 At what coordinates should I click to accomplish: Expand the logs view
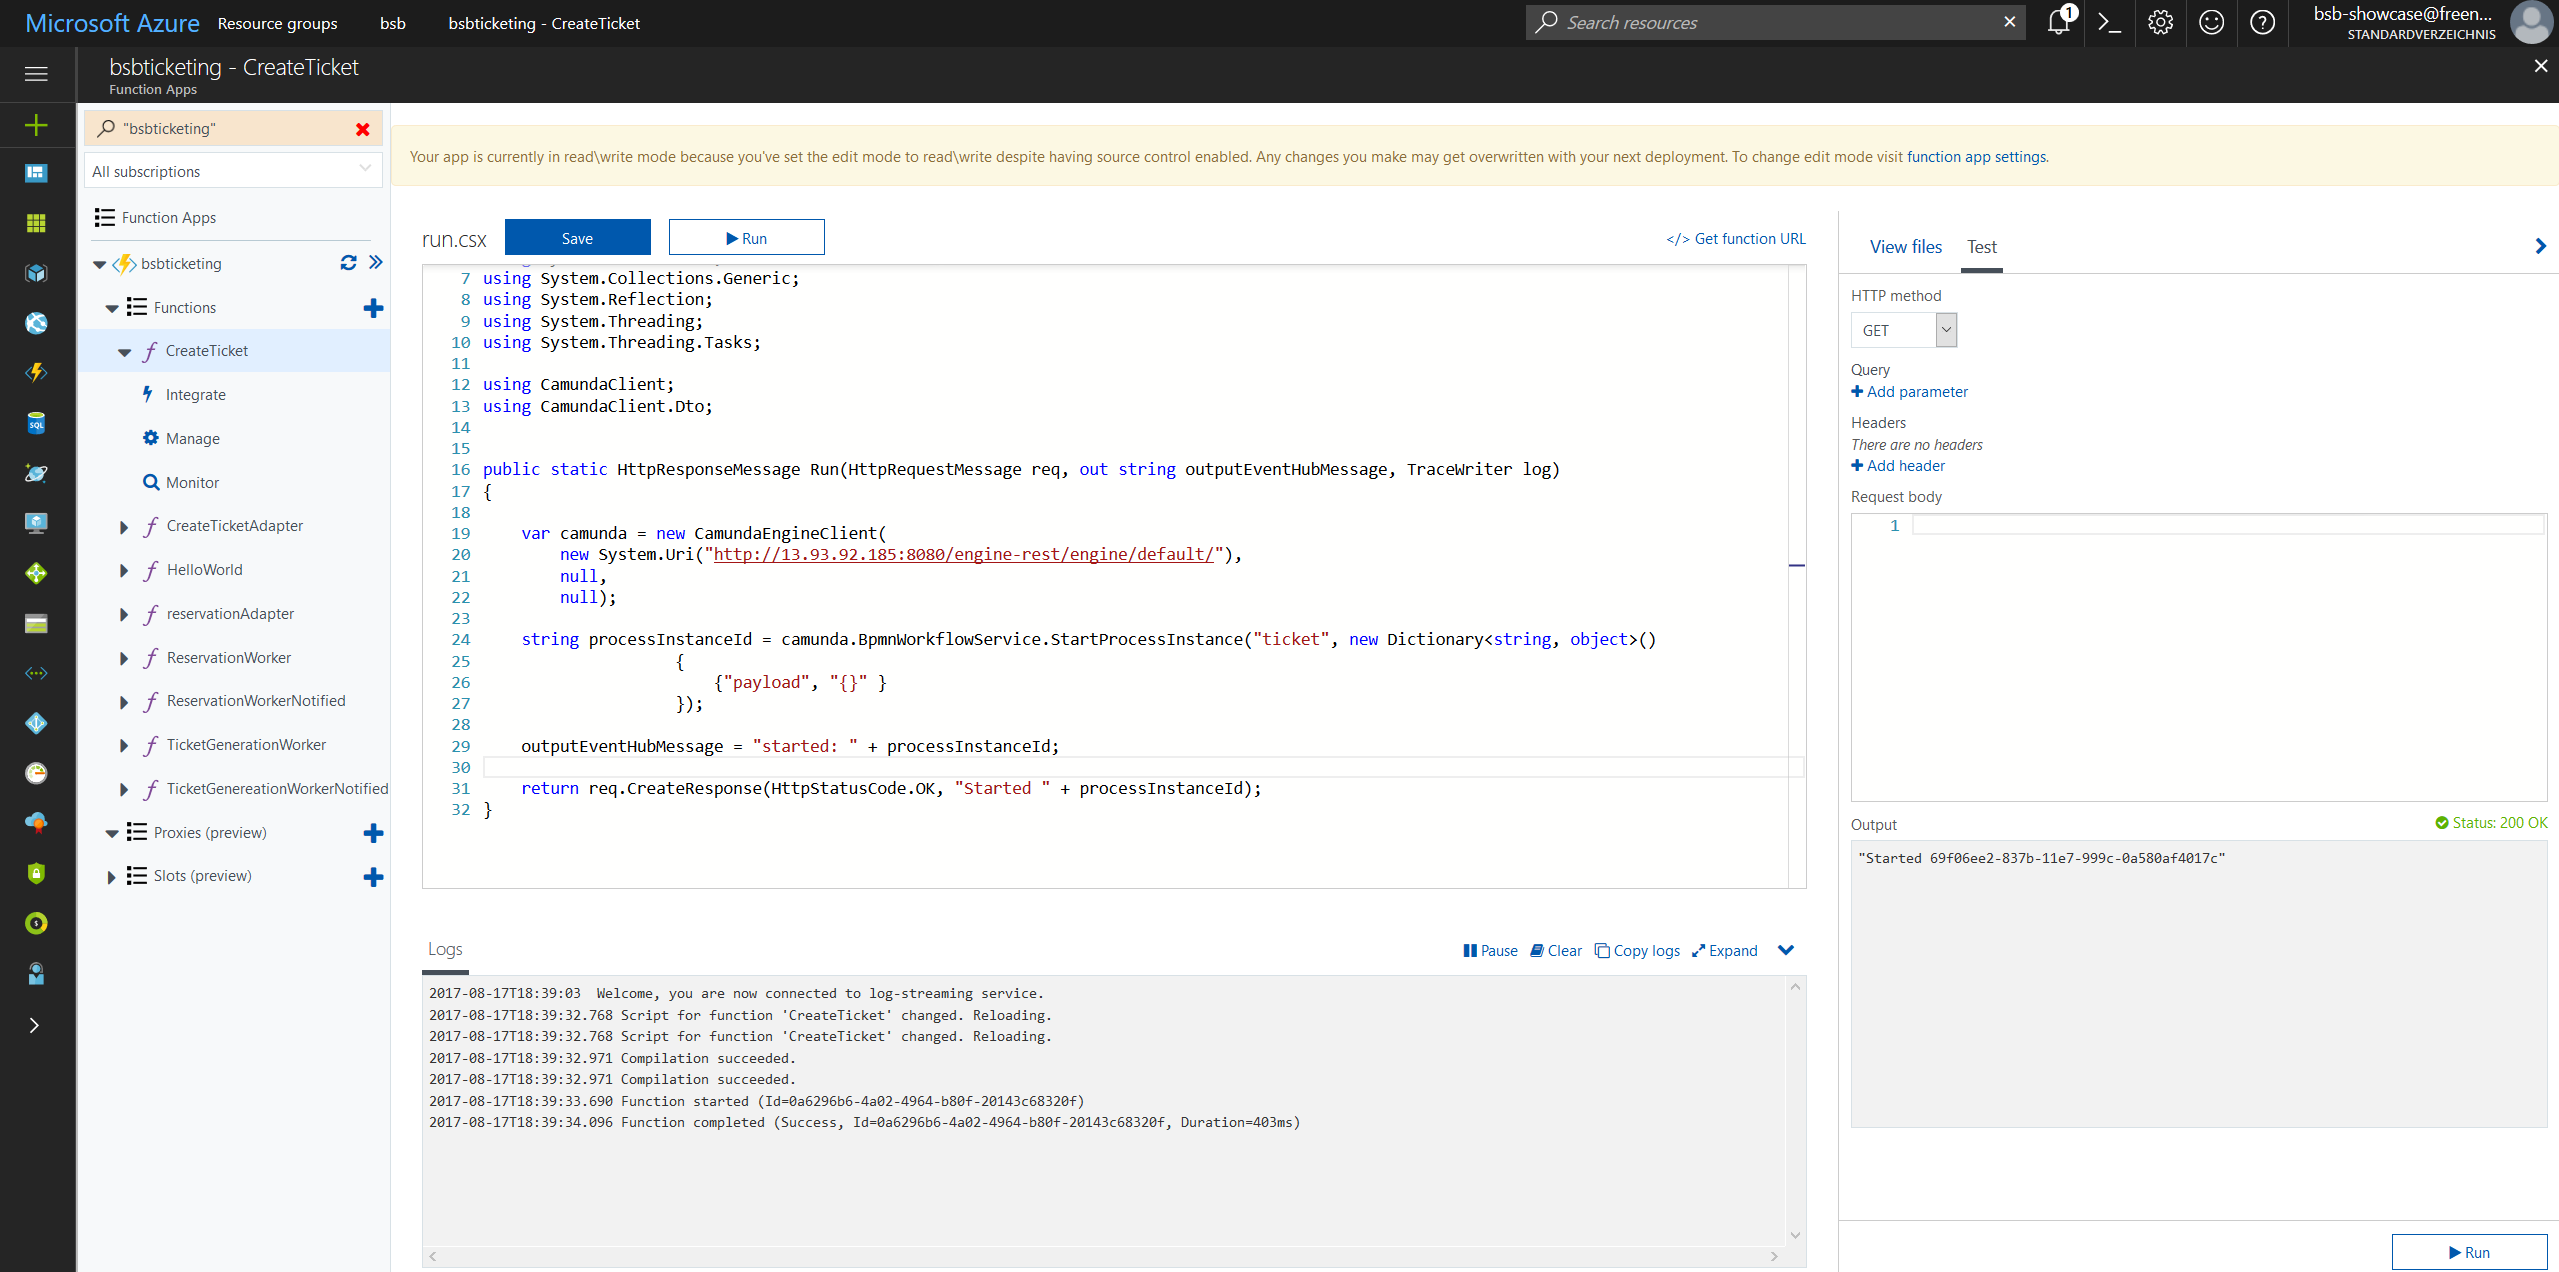pyautogui.click(x=1724, y=951)
